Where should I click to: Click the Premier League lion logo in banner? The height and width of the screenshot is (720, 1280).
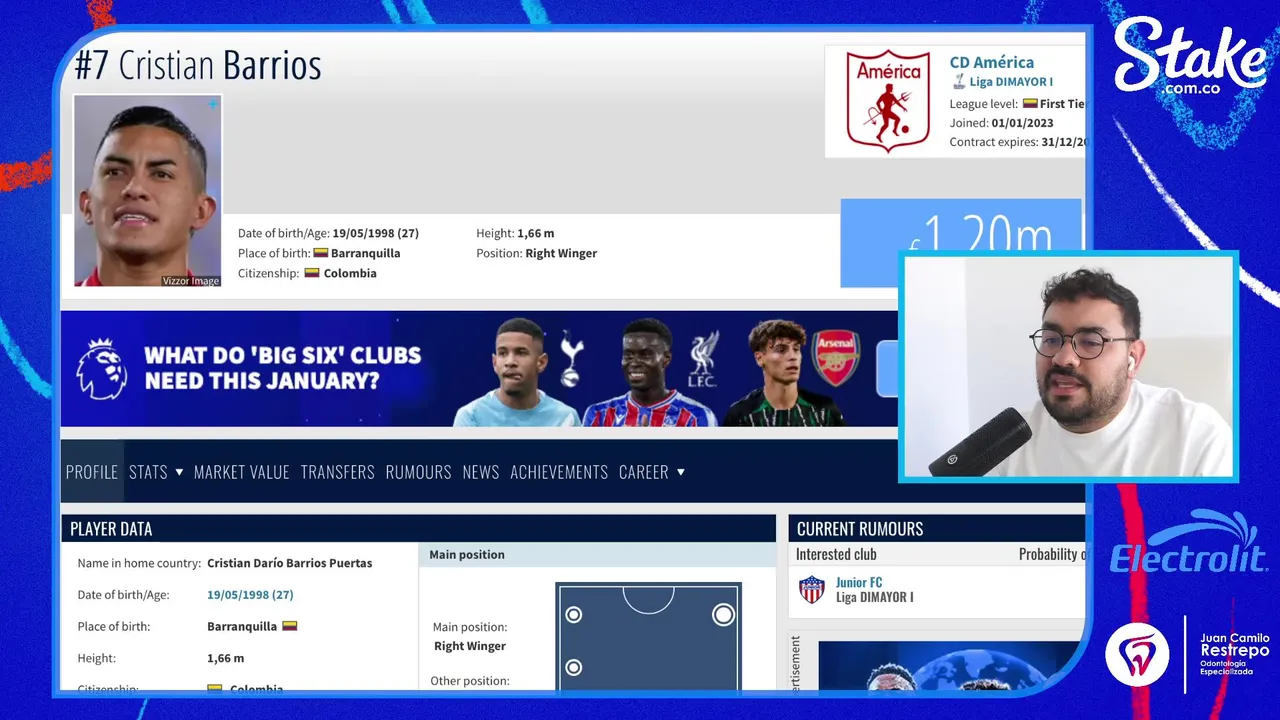click(x=101, y=368)
